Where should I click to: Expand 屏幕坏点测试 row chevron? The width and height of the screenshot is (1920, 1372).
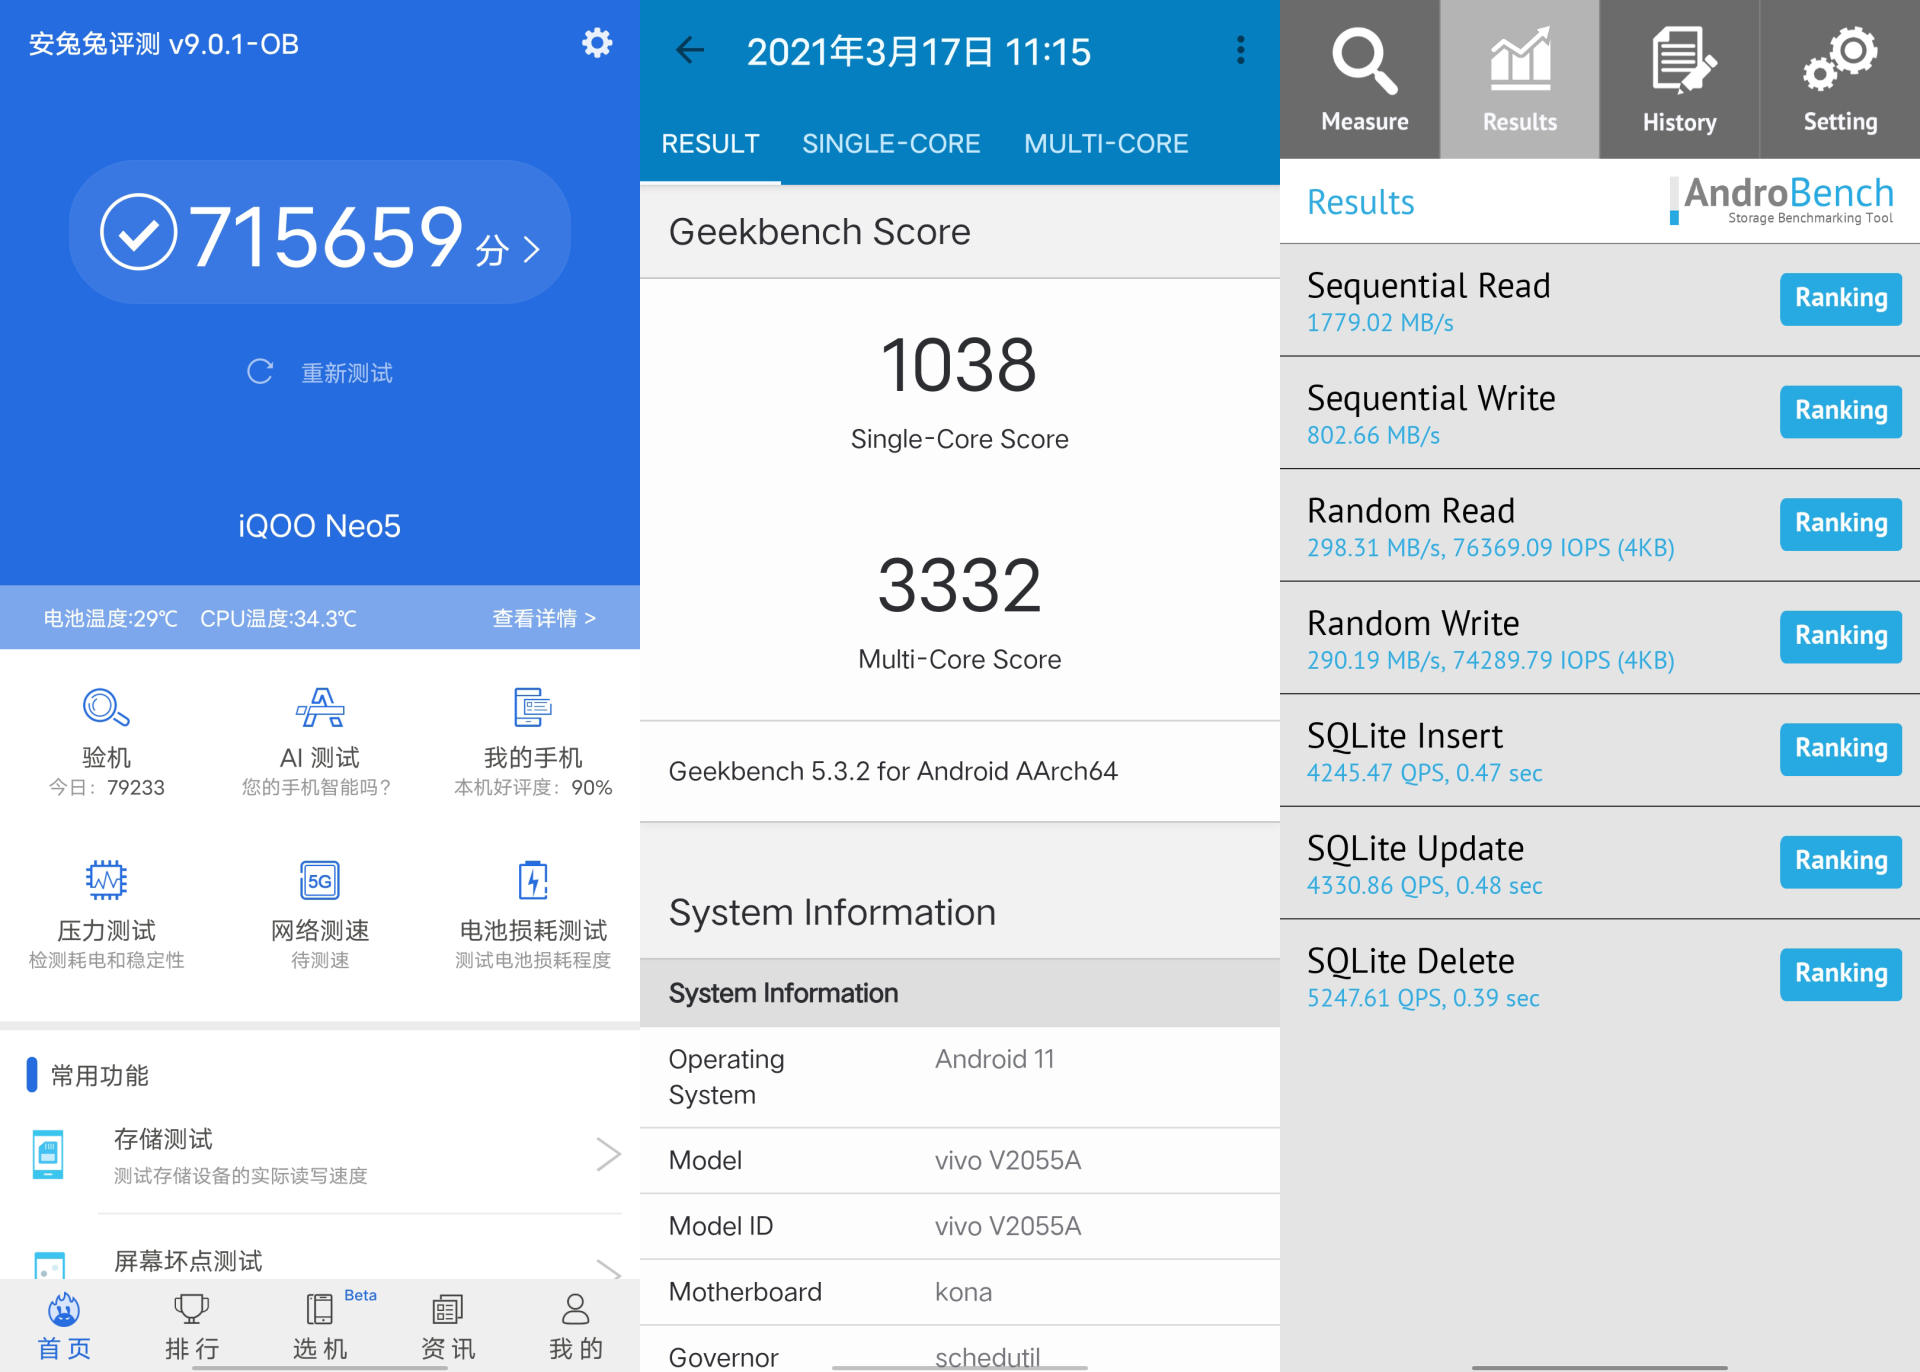pyautogui.click(x=608, y=1268)
